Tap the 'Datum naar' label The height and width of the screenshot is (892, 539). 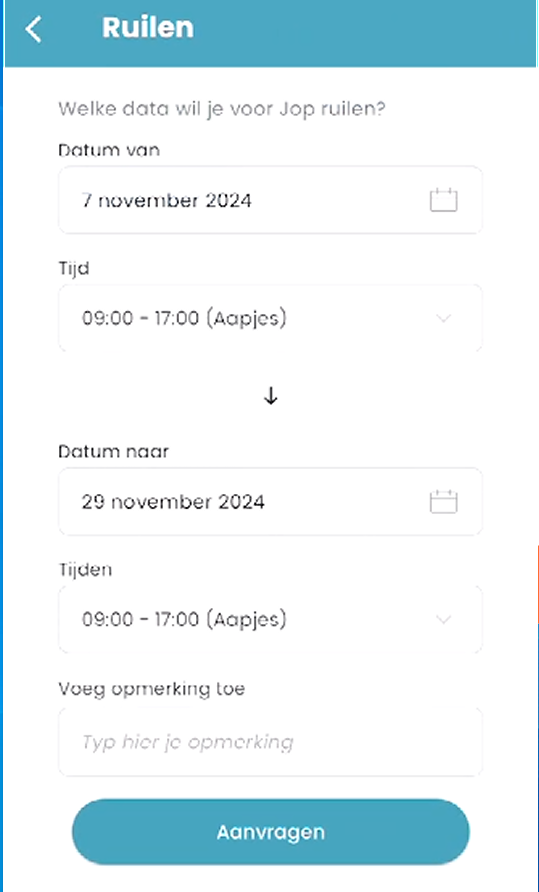click(113, 452)
